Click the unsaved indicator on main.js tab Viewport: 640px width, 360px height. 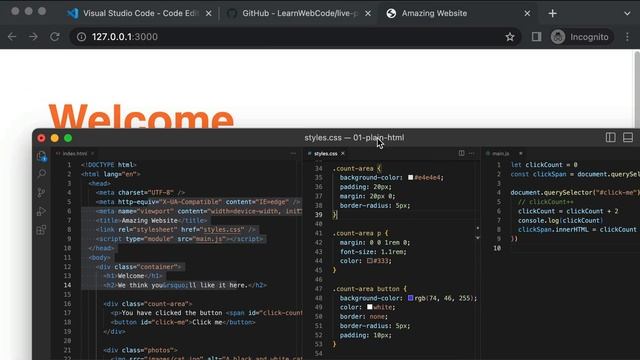(x=521, y=153)
